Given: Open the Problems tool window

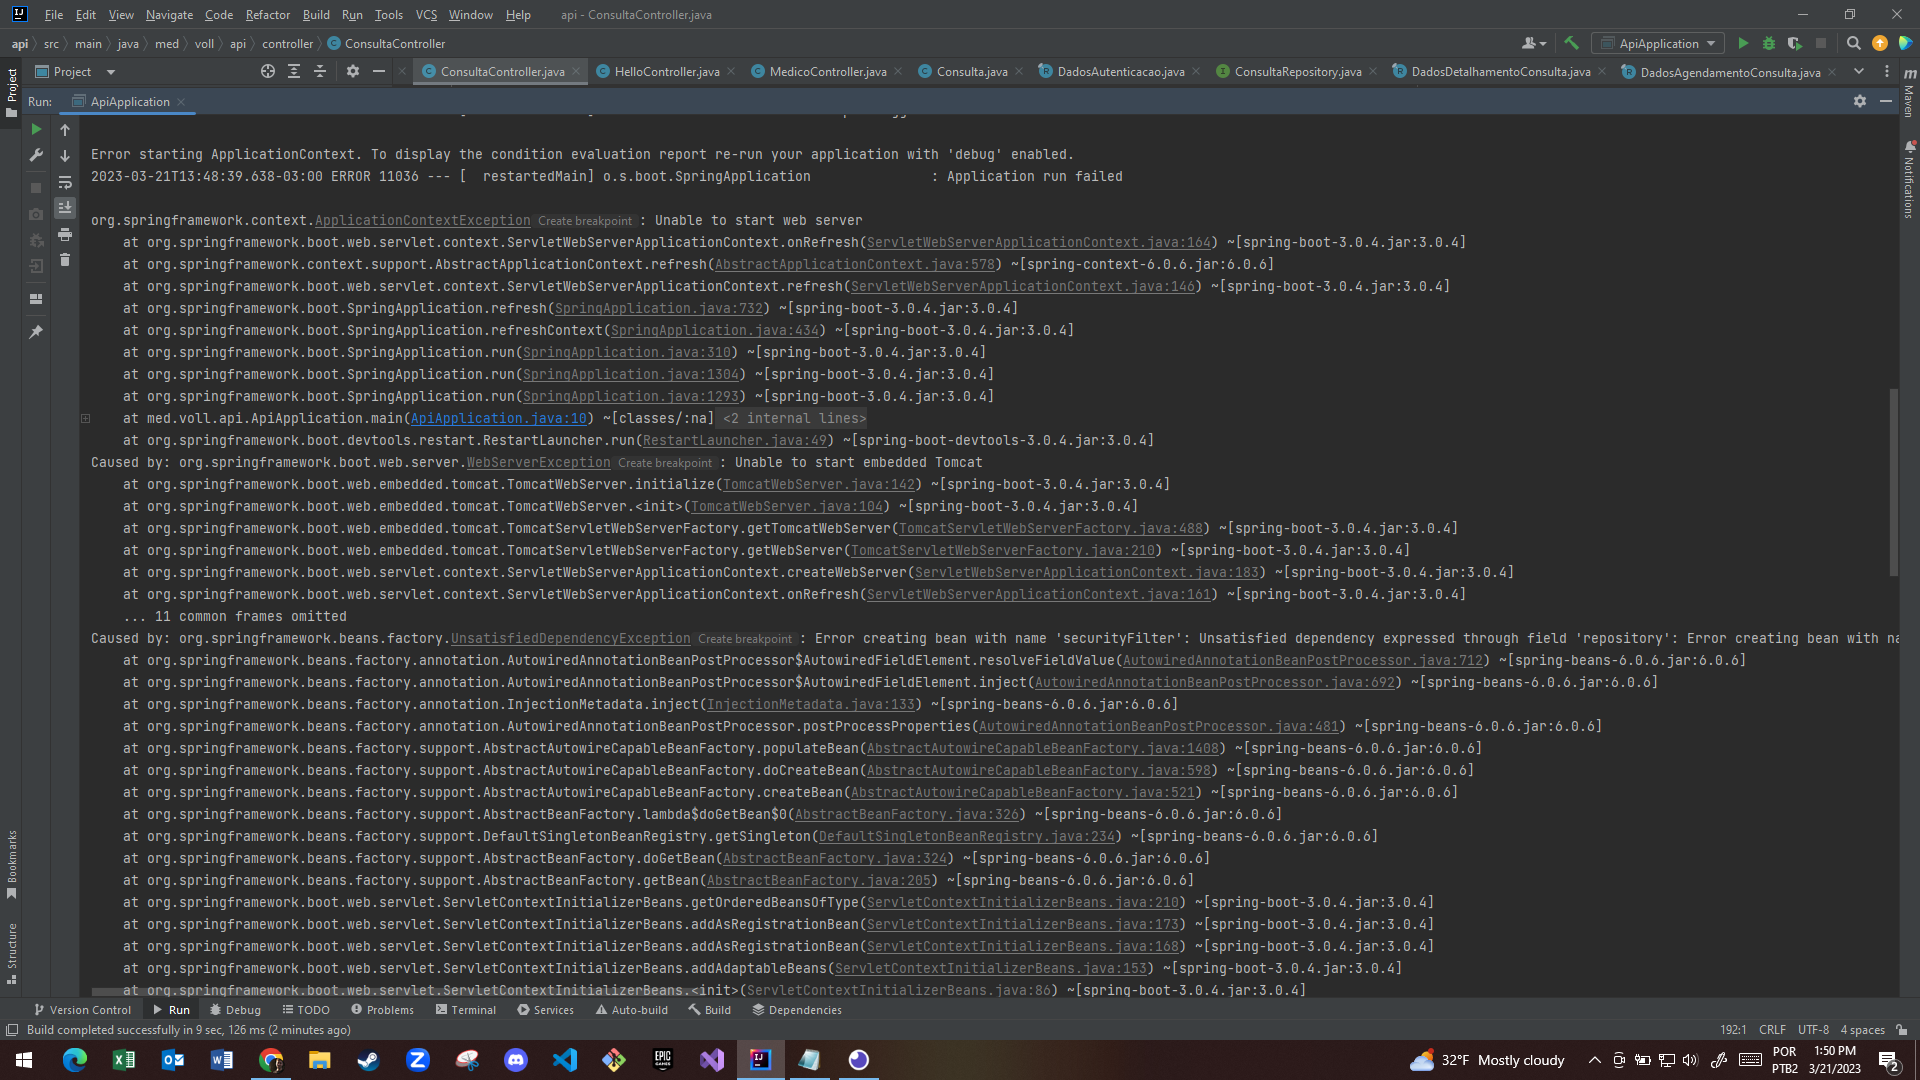Looking at the screenshot, I should tap(382, 1010).
